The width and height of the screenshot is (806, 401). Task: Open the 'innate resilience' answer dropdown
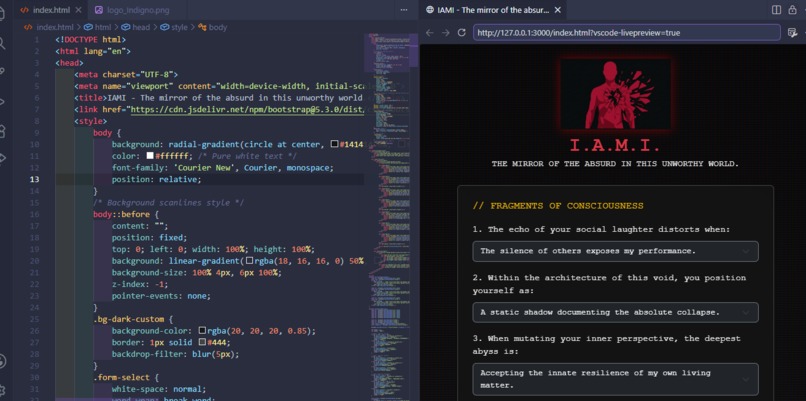tap(615, 379)
